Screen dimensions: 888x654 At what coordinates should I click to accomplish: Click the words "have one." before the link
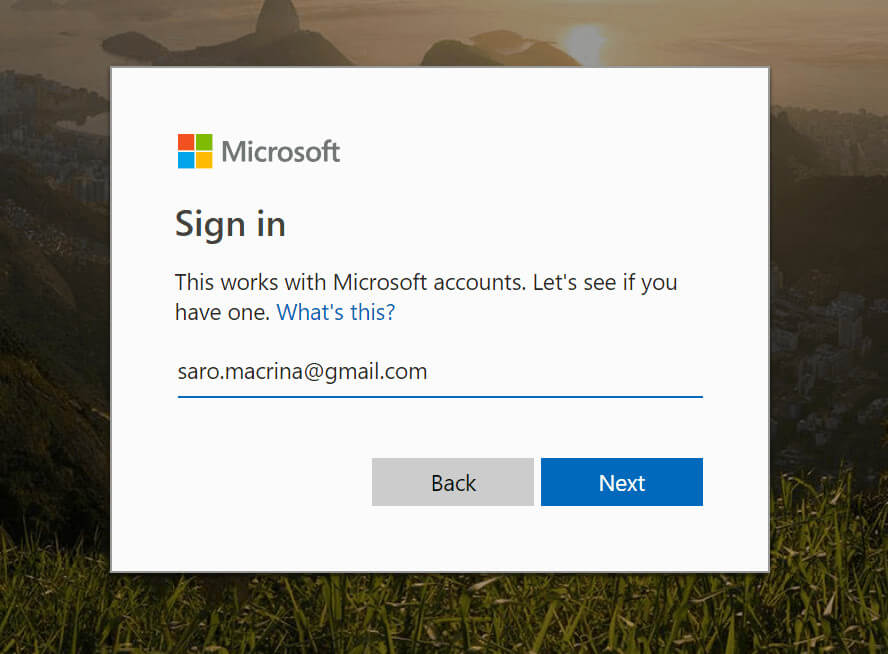[223, 312]
